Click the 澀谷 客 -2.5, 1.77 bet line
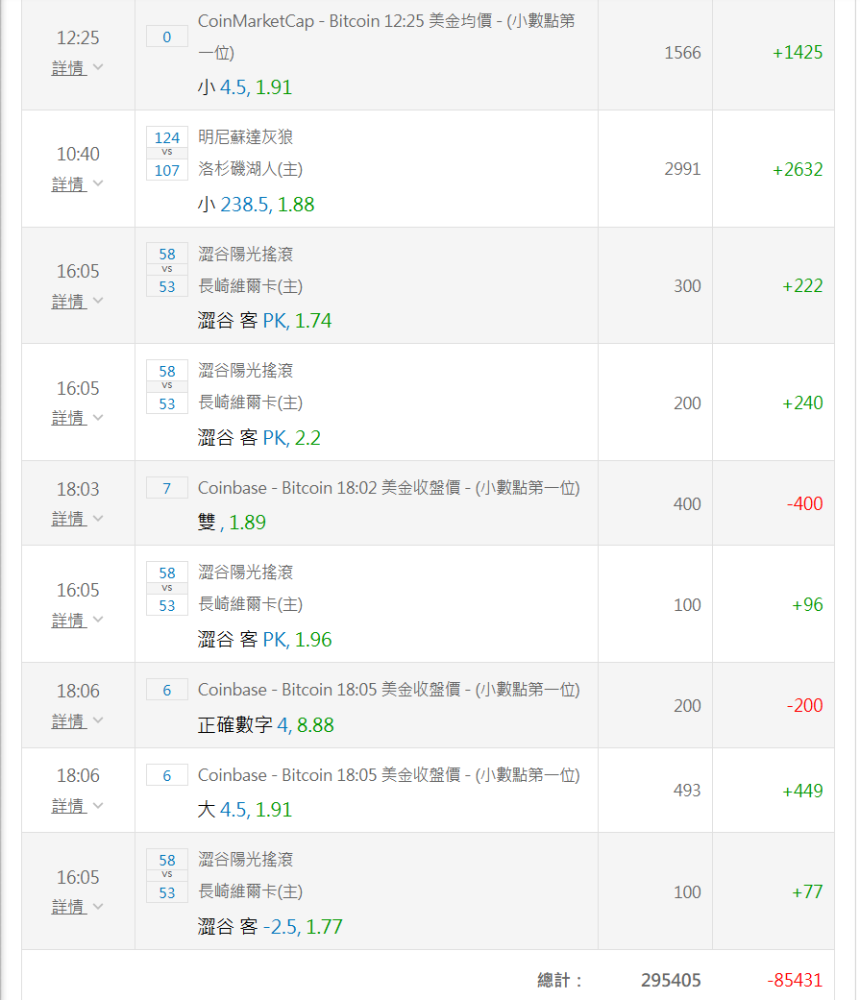Screen dimensions: 860x1000 [270, 927]
